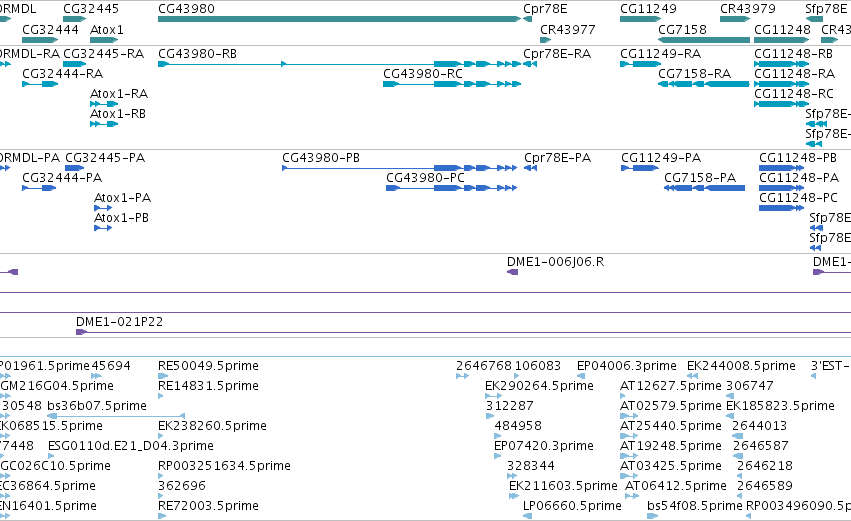Open the CG43980-PC protein label
The image size is (851, 521).
[426, 177]
